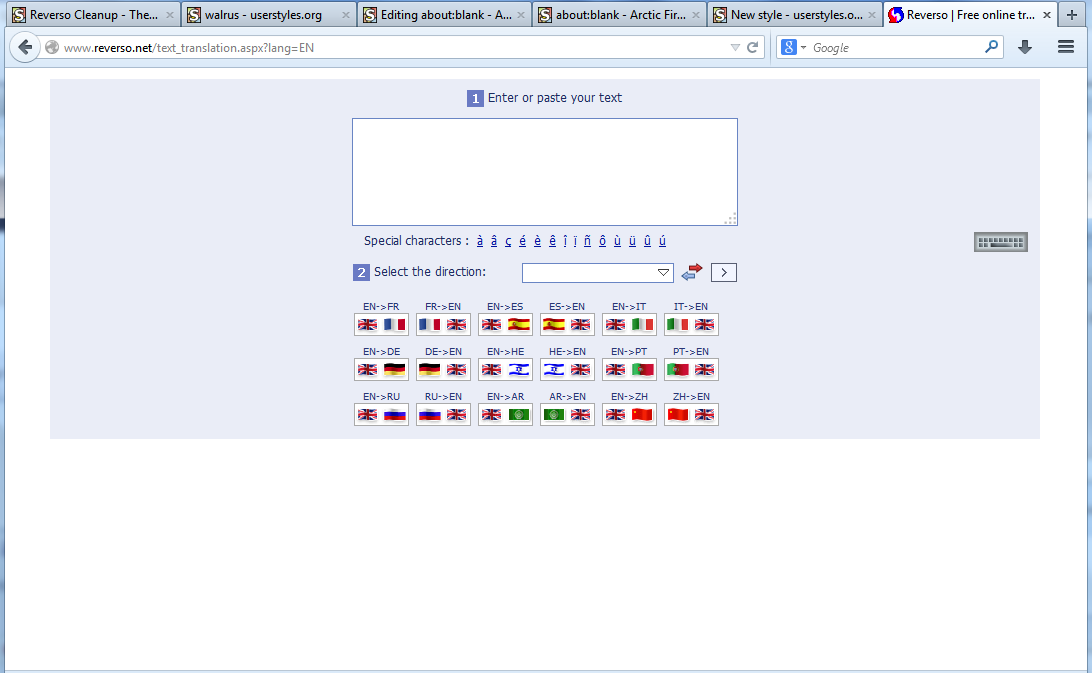Insert special character é
The width and height of the screenshot is (1092, 673).
click(x=522, y=241)
